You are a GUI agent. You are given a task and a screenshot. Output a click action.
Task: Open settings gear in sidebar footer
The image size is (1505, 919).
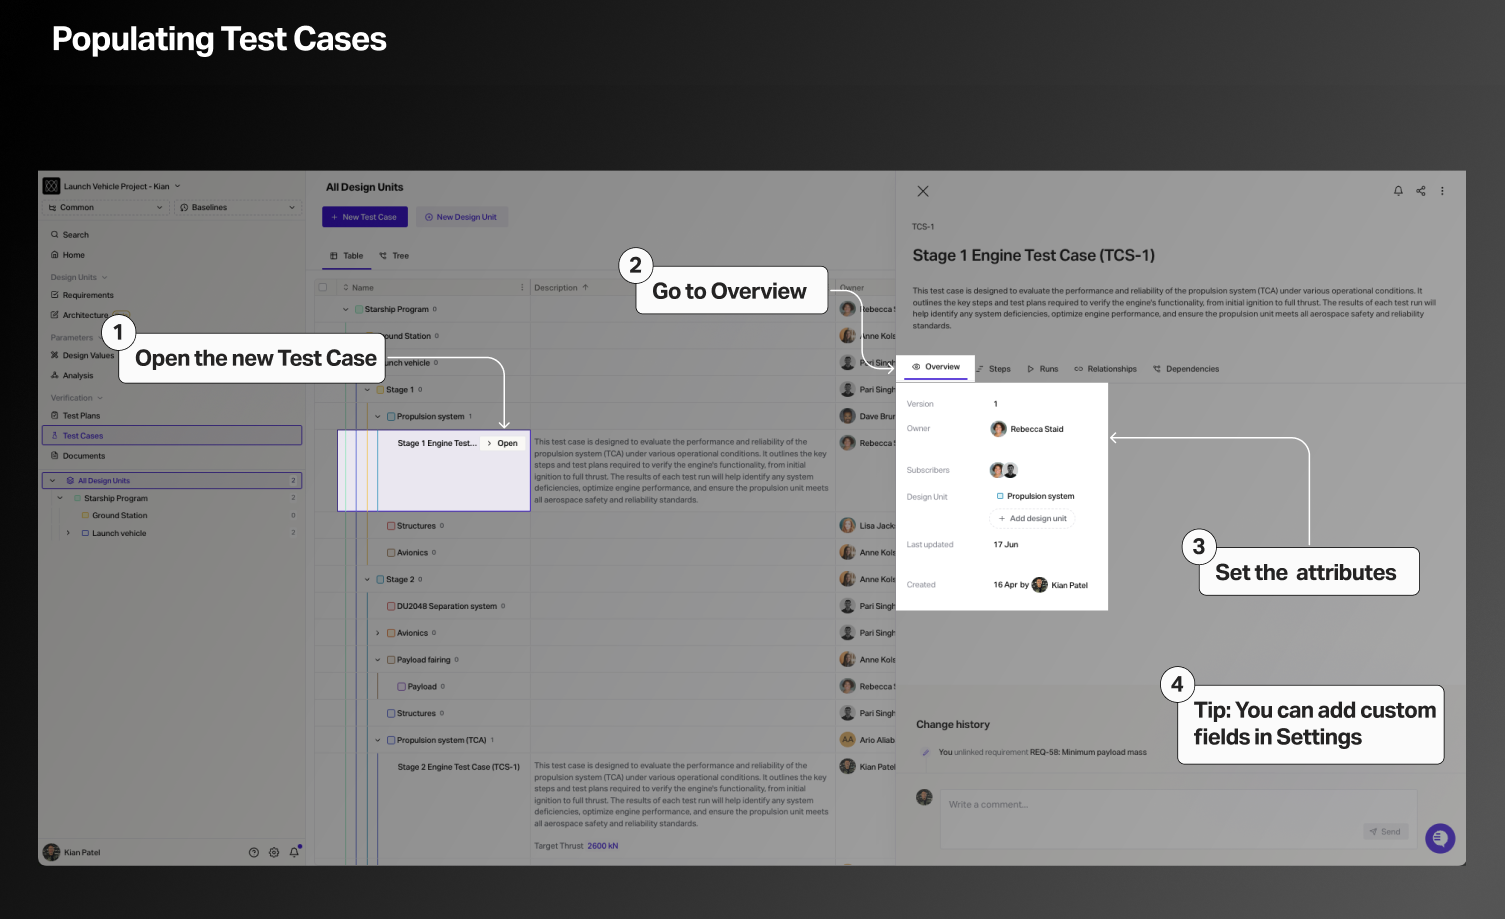click(x=274, y=852)
